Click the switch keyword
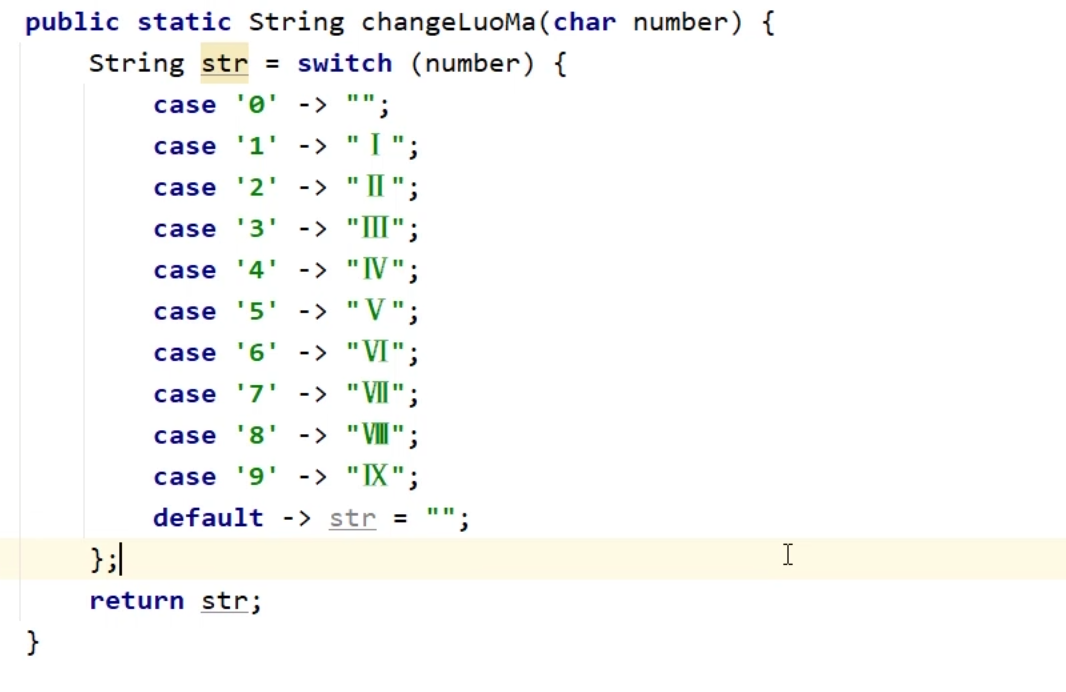 coord(344,64)
